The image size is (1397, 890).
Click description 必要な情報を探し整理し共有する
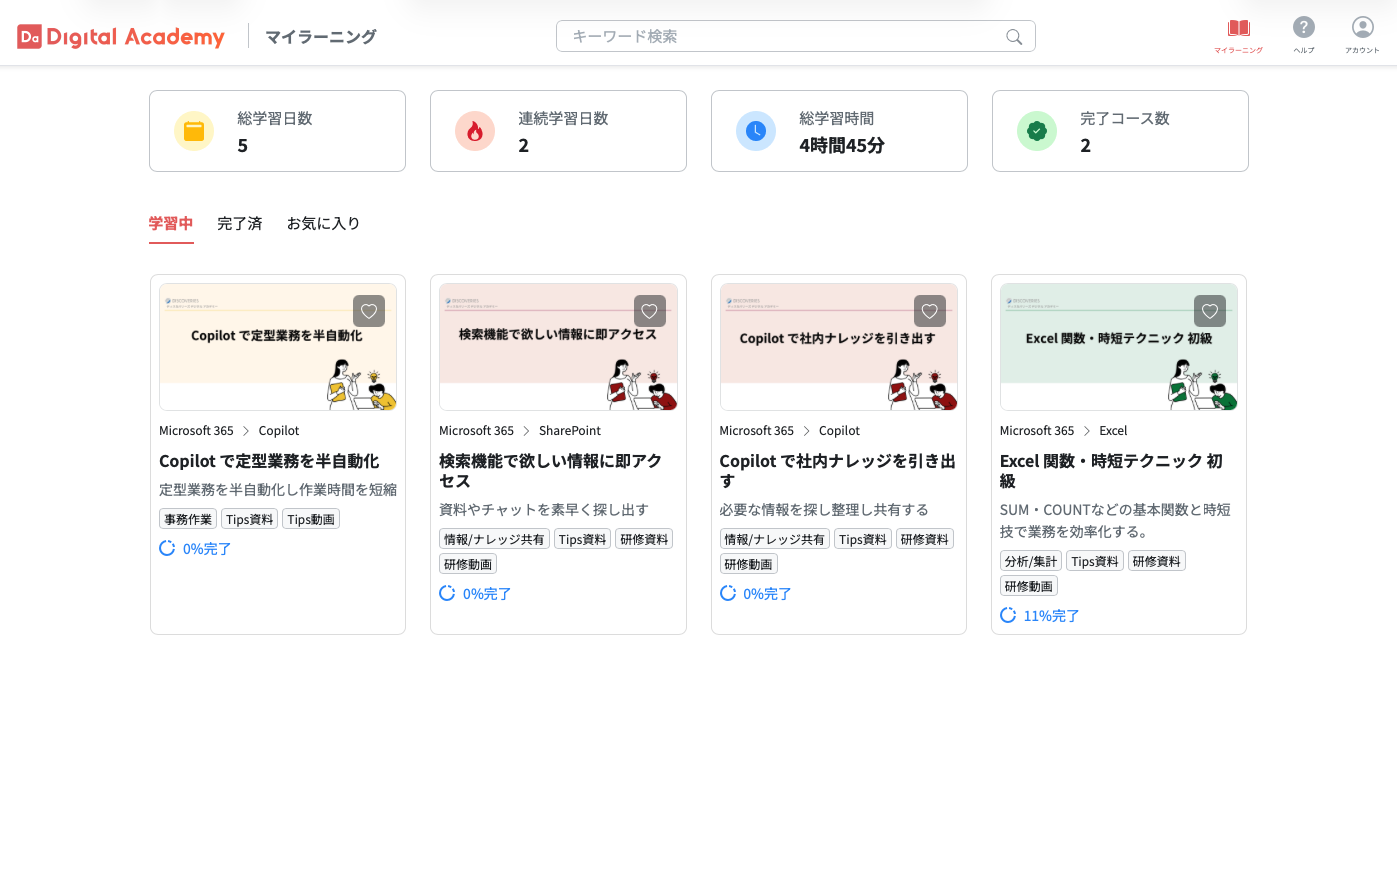point(824,510)
